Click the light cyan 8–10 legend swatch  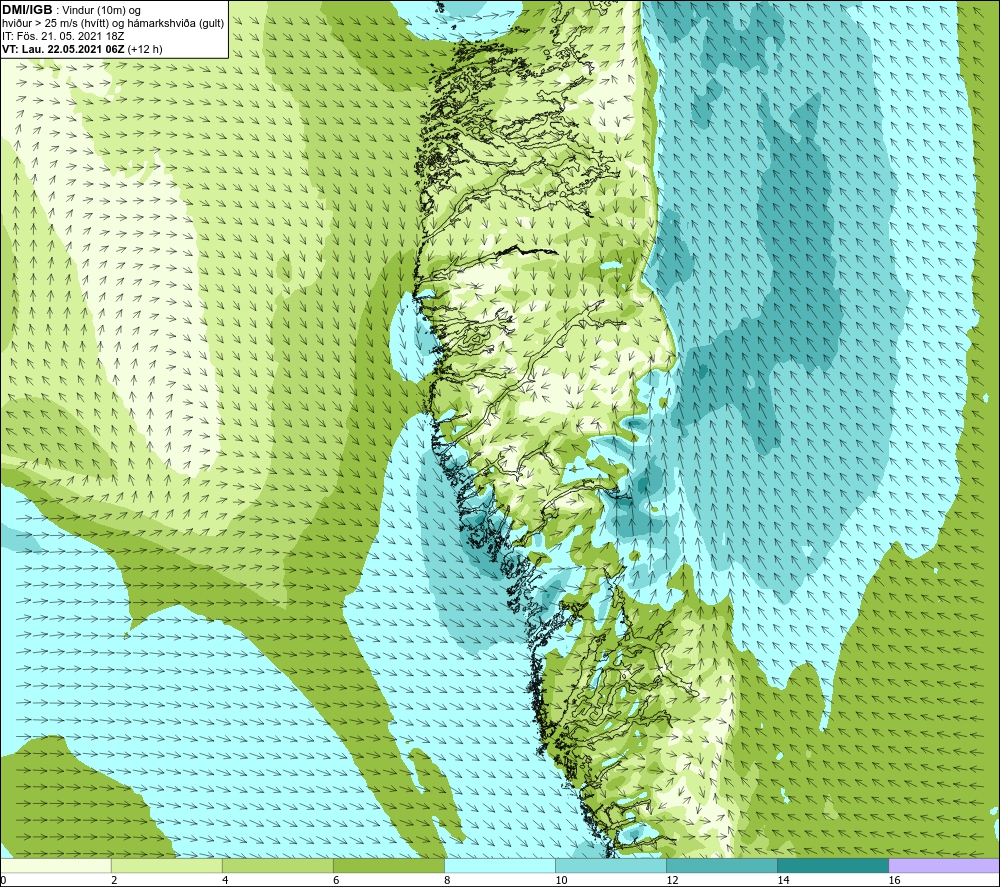(x=500, y=865)
